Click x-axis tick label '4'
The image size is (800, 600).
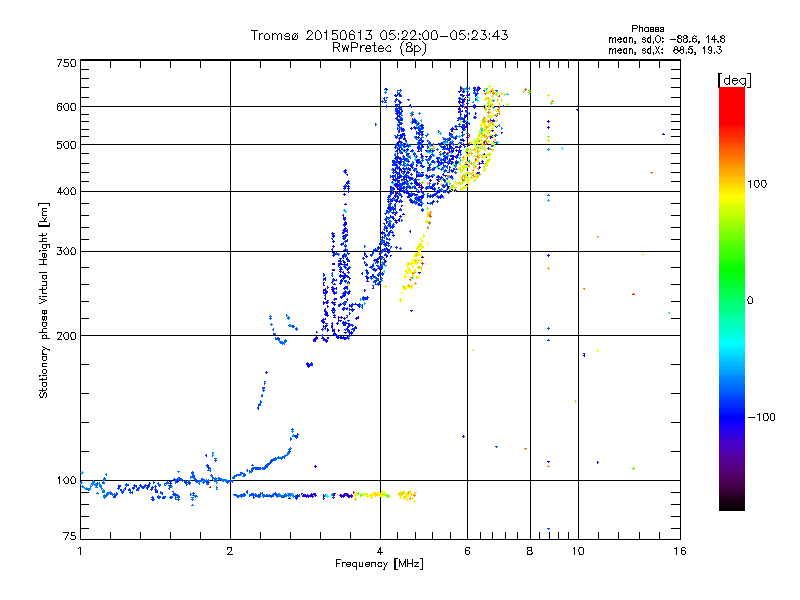point(380,551)
